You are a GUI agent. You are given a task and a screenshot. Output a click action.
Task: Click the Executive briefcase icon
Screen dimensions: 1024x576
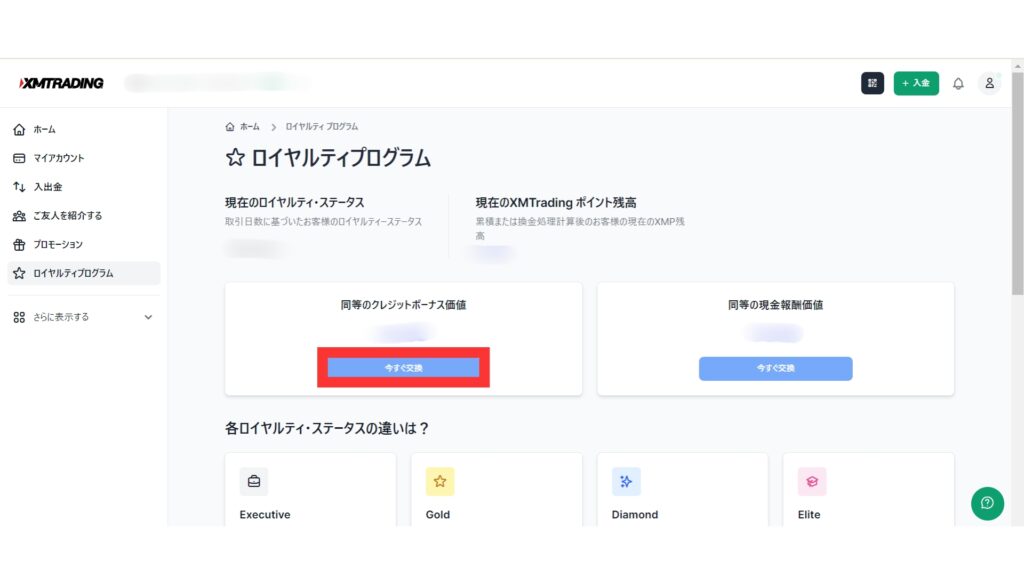click(254, 481)
